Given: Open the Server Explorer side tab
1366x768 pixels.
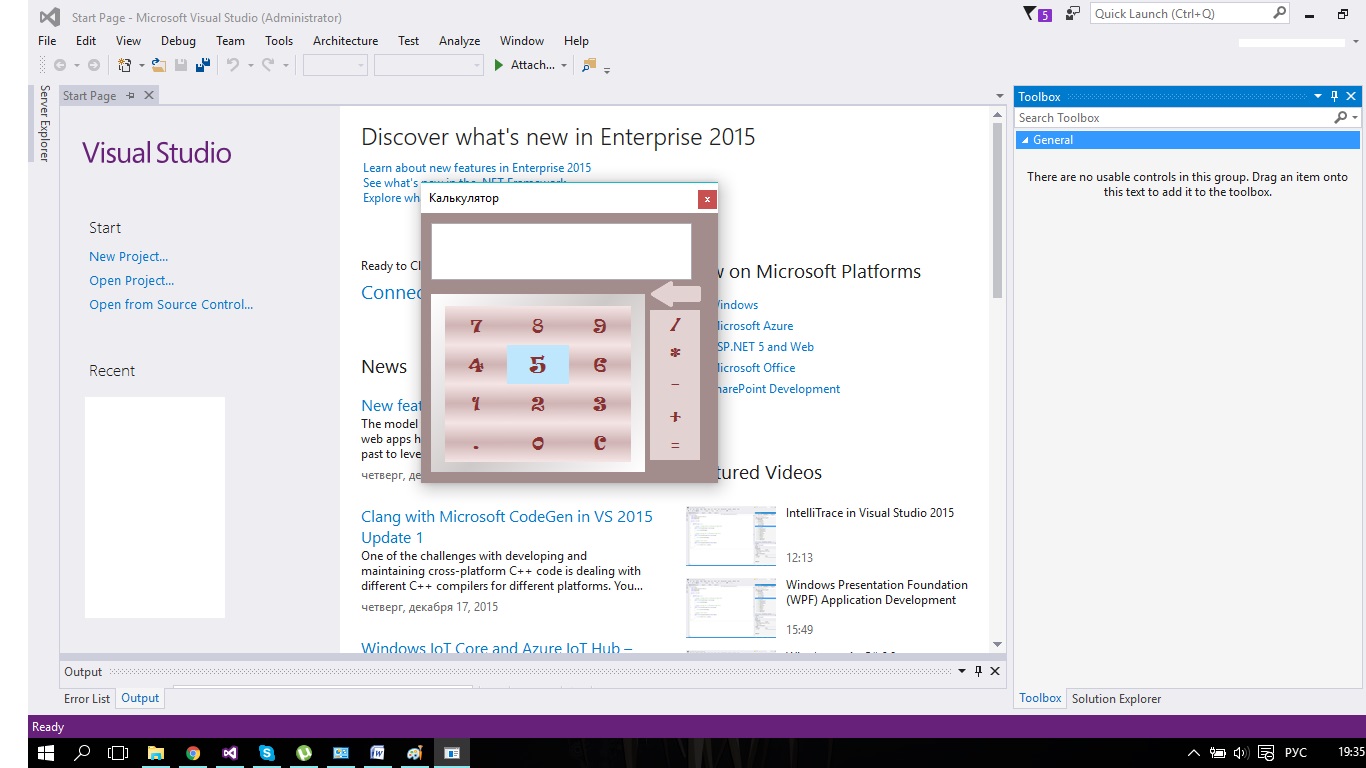Looking at the screenshot, I should click(44, 123).
